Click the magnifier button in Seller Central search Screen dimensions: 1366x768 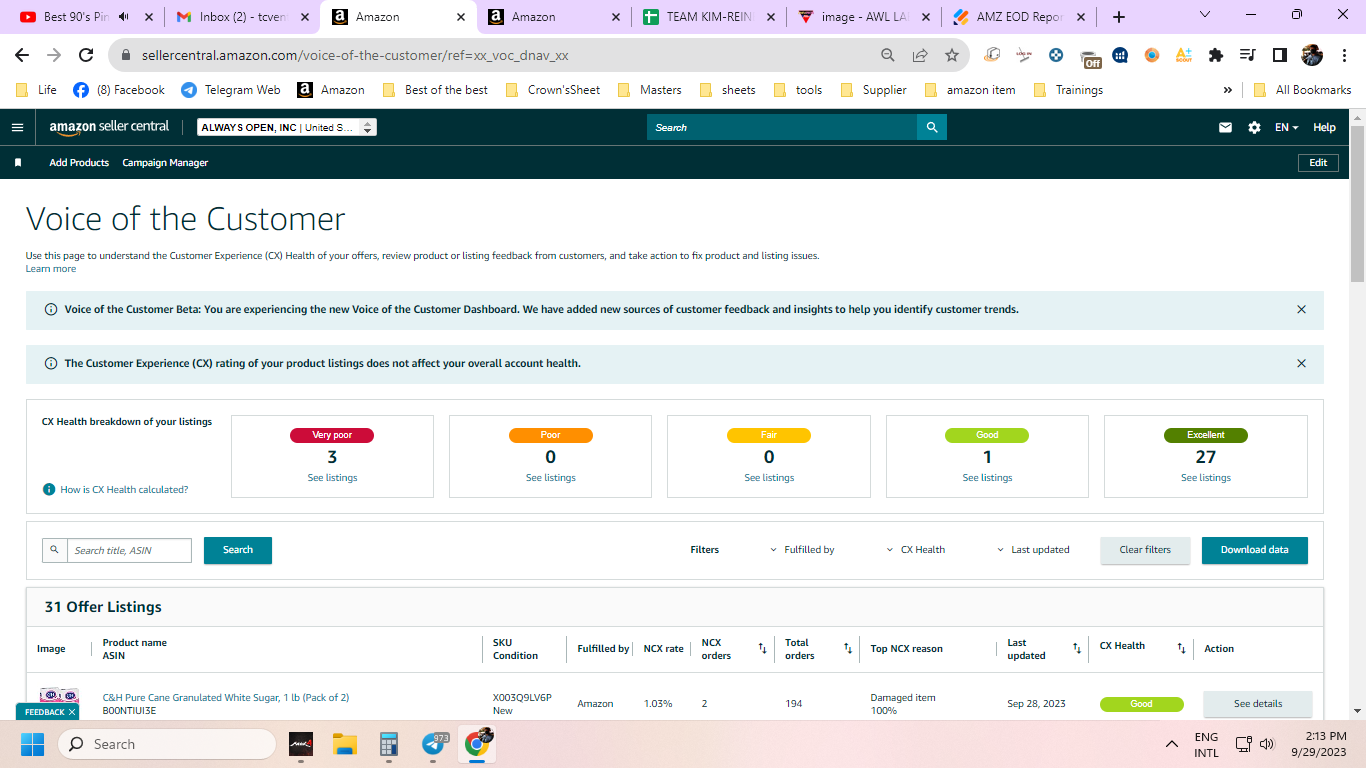932,128
